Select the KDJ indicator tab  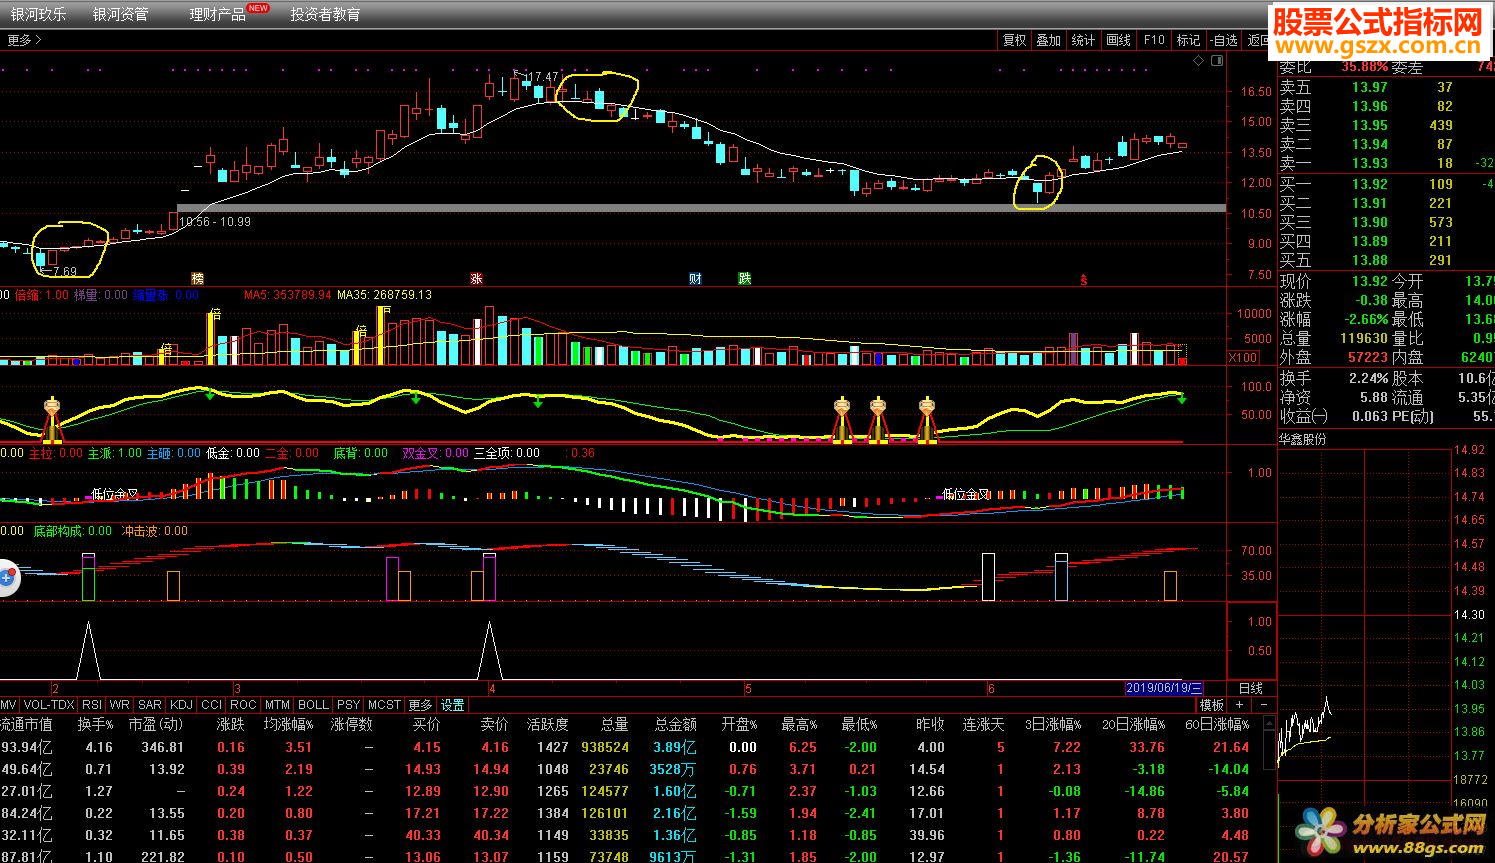[x=181, y=705]
